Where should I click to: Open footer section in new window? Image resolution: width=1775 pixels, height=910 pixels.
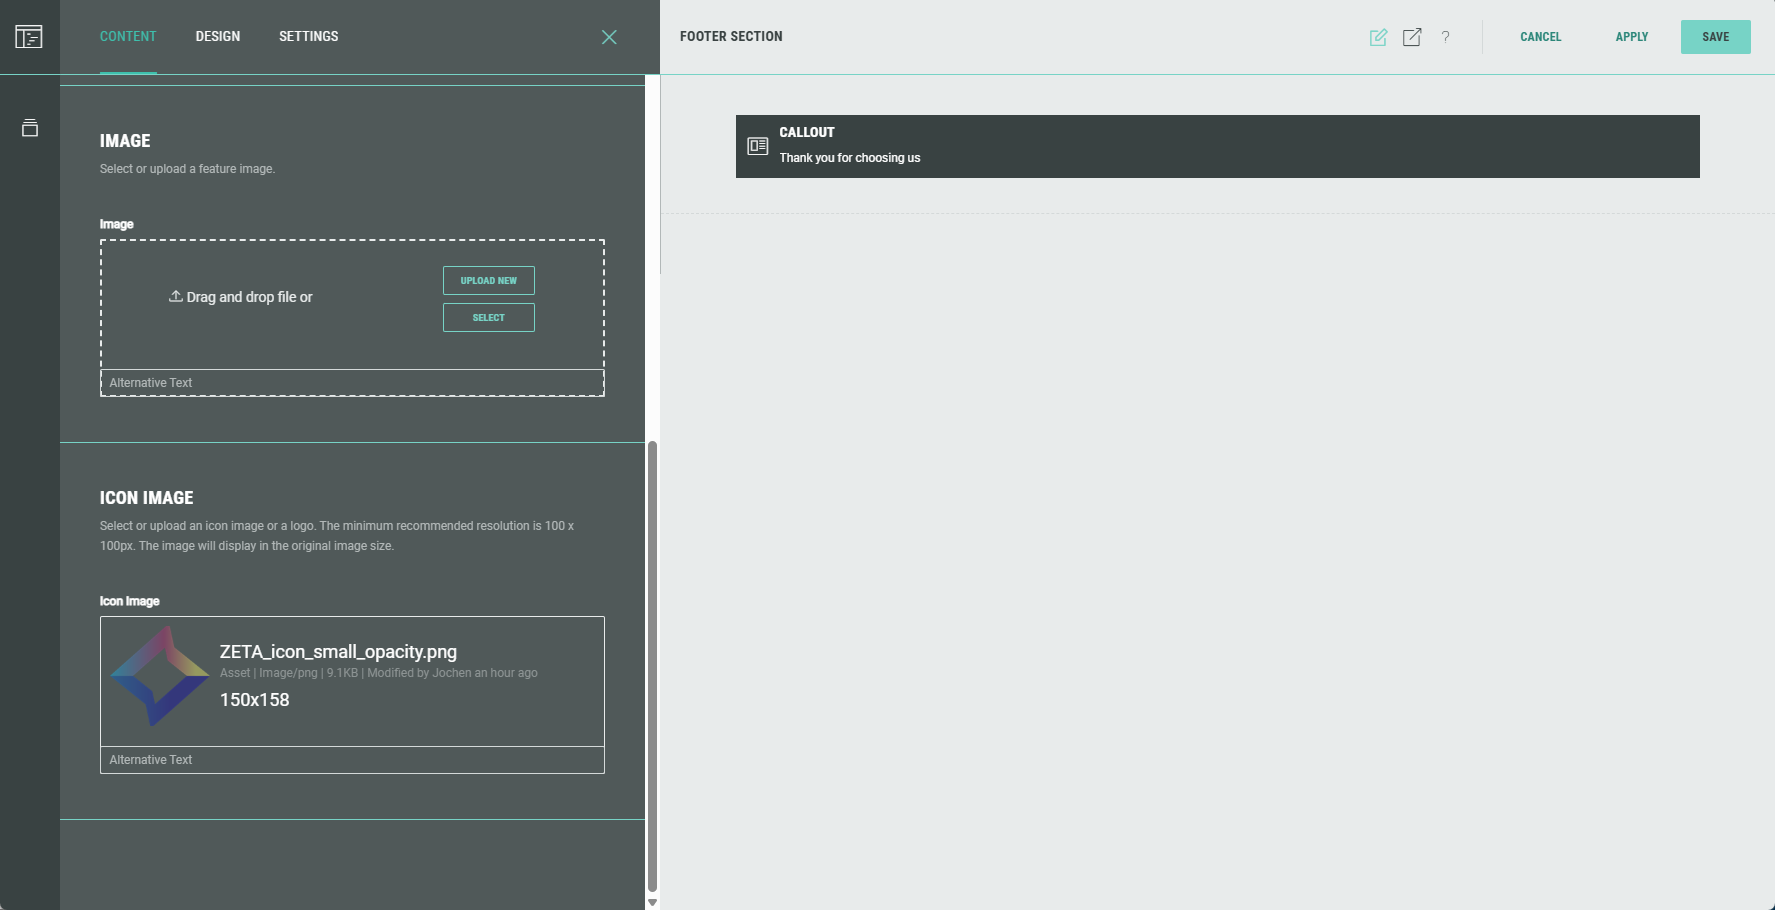tap(1412, 37)
